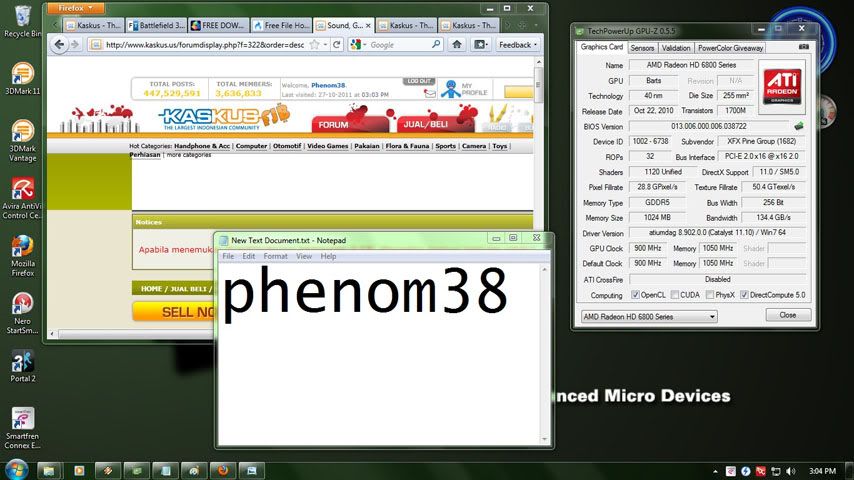This screenshot has height=480, width=854.
Task: Open AMD Radeon HD 6800 Series dropdown
Action: 649,317
